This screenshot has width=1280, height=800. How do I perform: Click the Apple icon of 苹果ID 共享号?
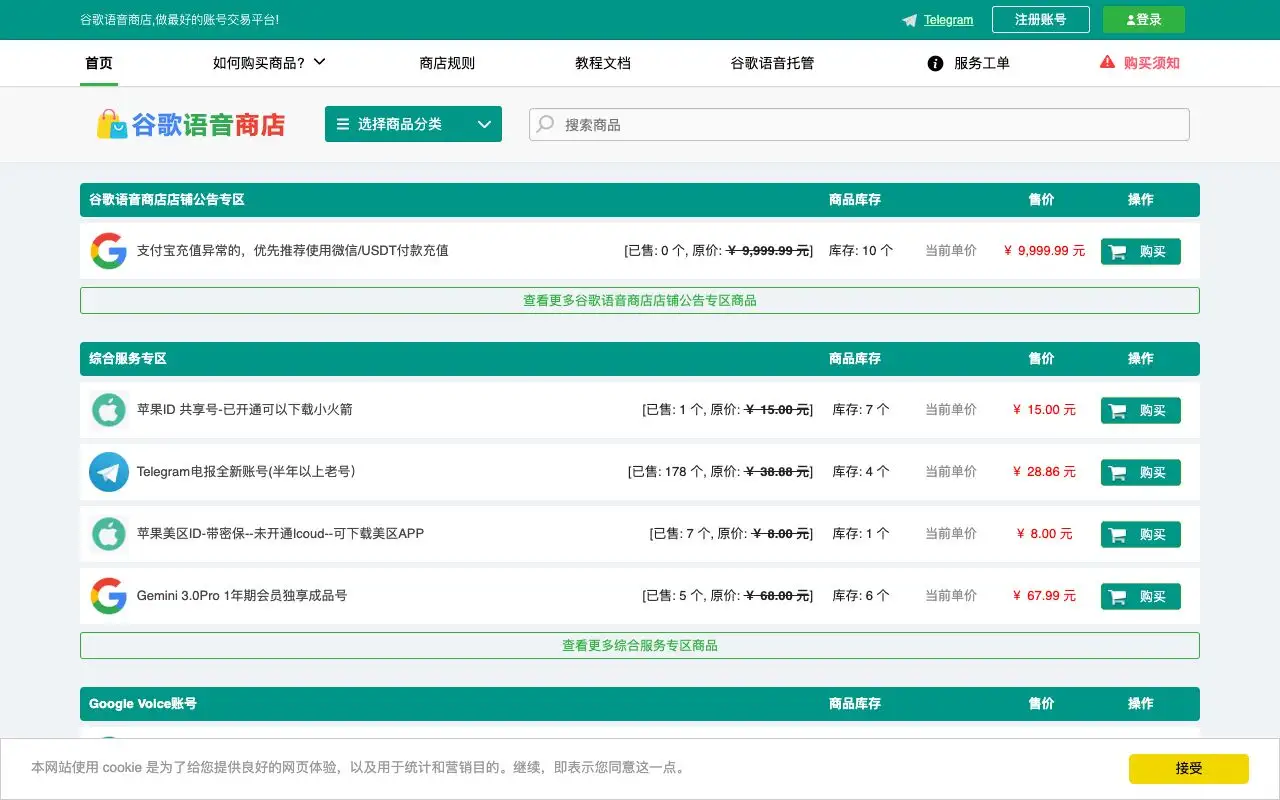(108, 410)
